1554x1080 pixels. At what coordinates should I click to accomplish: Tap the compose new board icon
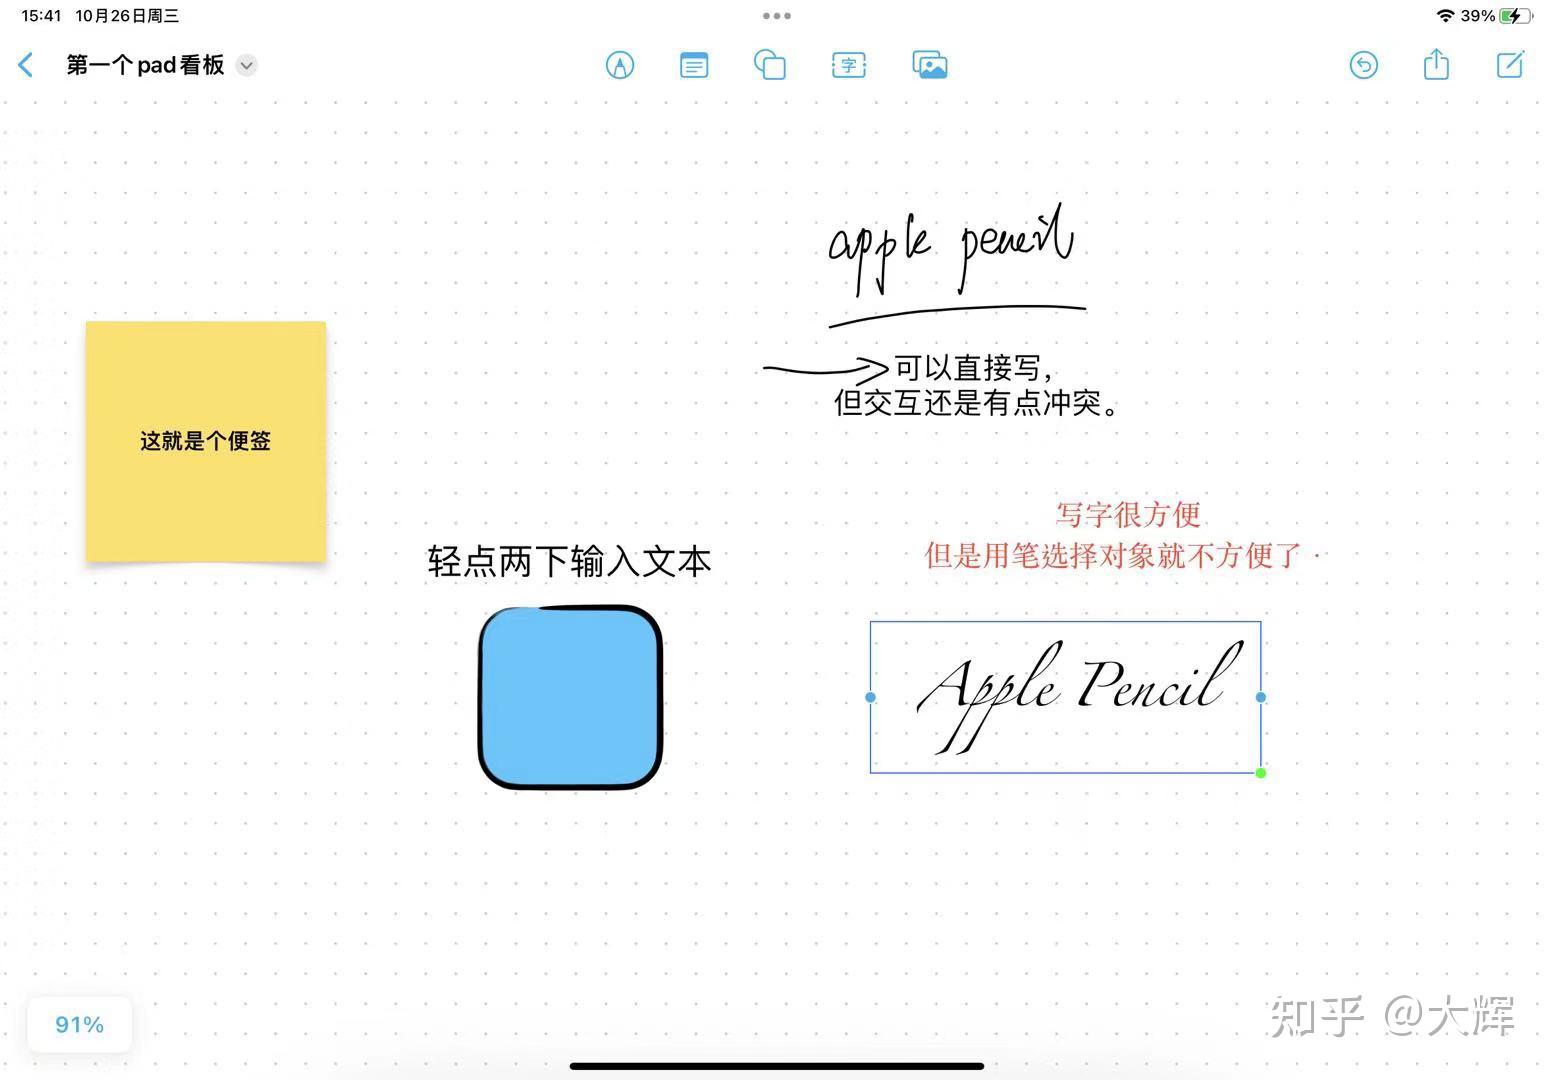coord(1510,64)
